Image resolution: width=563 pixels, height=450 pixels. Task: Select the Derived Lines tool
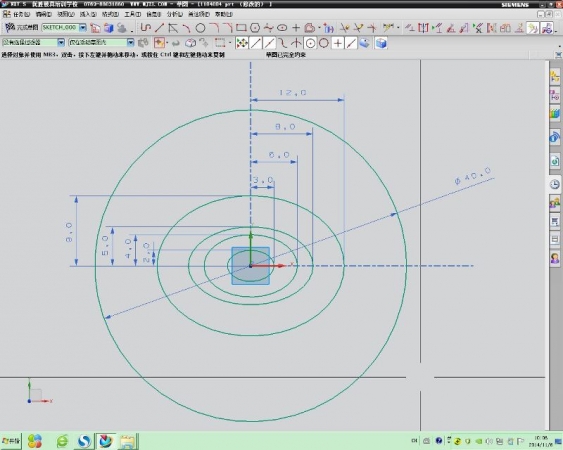[x=173, y=28]
